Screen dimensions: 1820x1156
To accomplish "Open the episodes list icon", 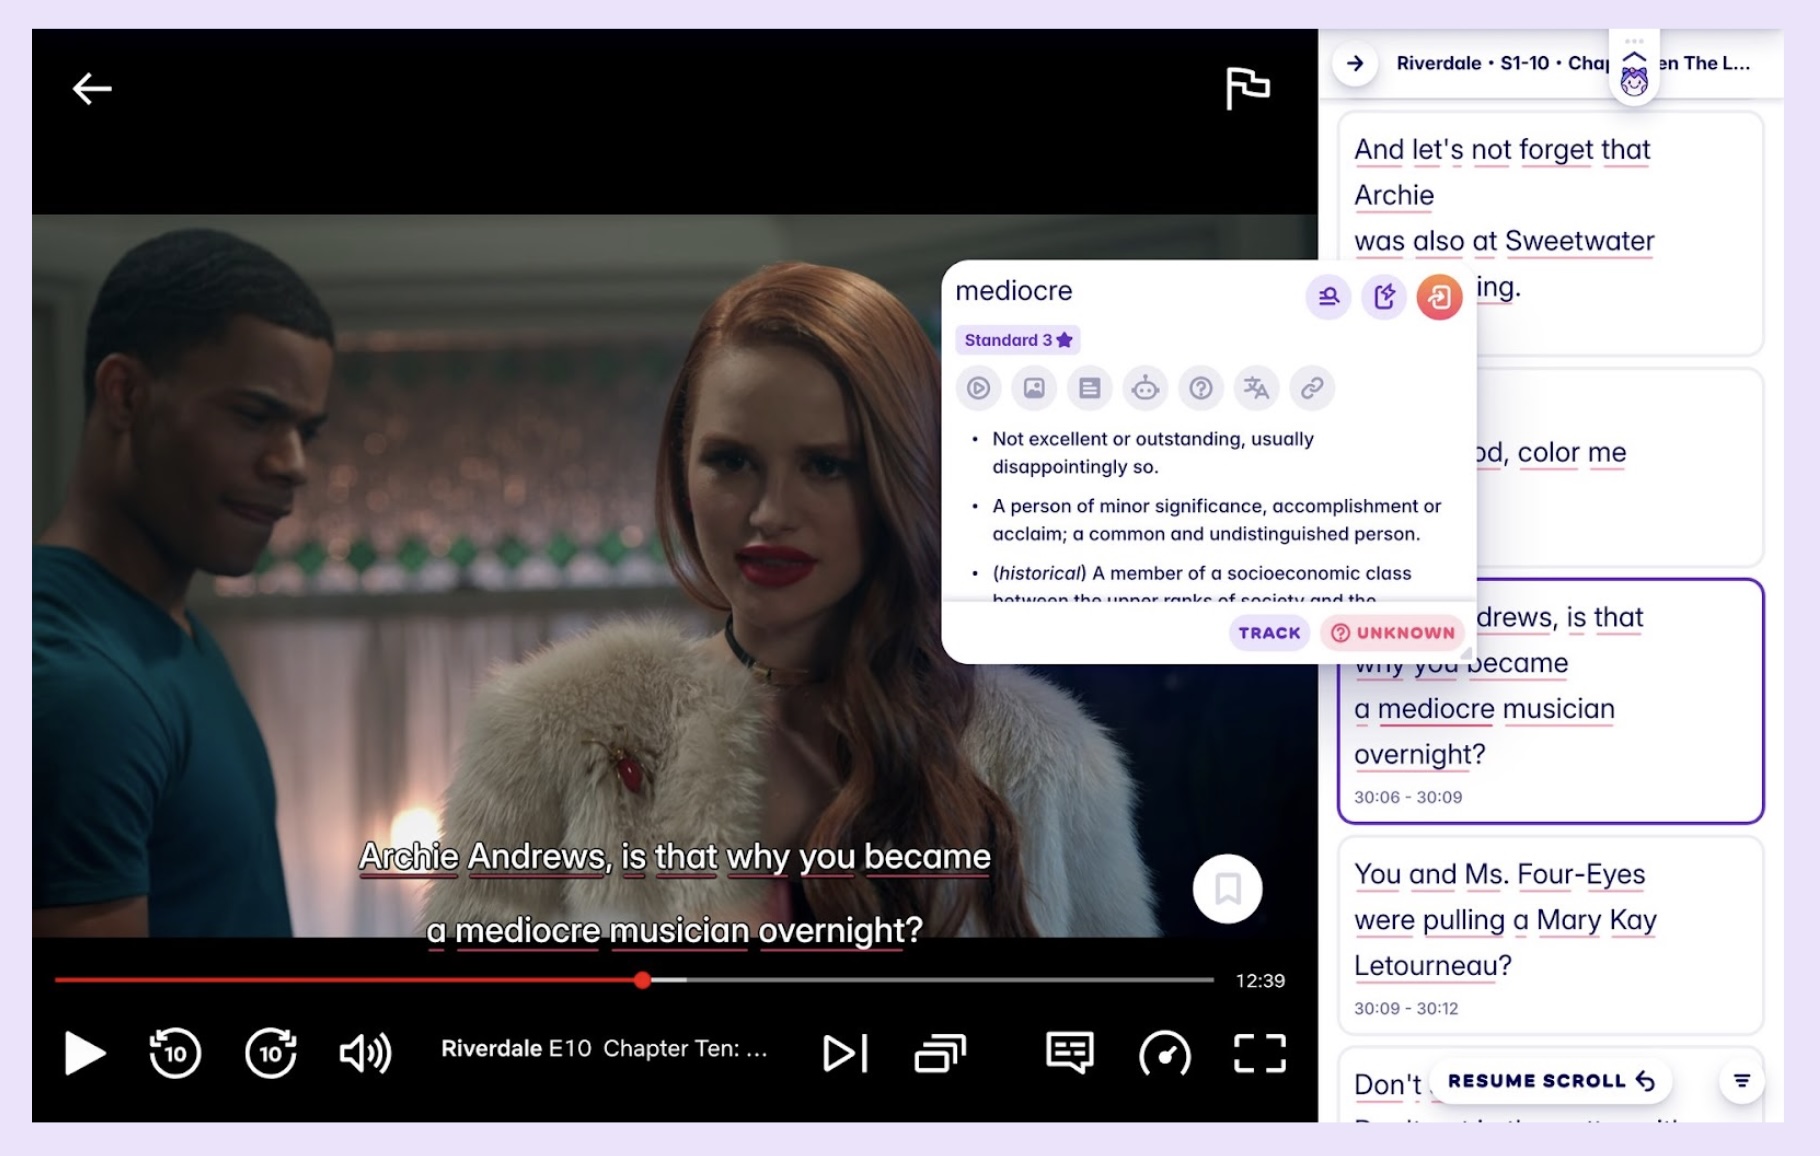I will click(940, 1053).
